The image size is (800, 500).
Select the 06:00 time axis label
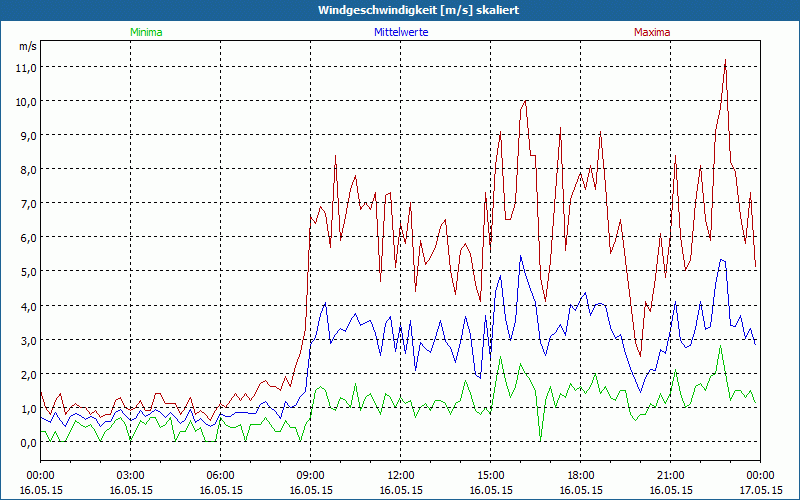tap(220, 475)
